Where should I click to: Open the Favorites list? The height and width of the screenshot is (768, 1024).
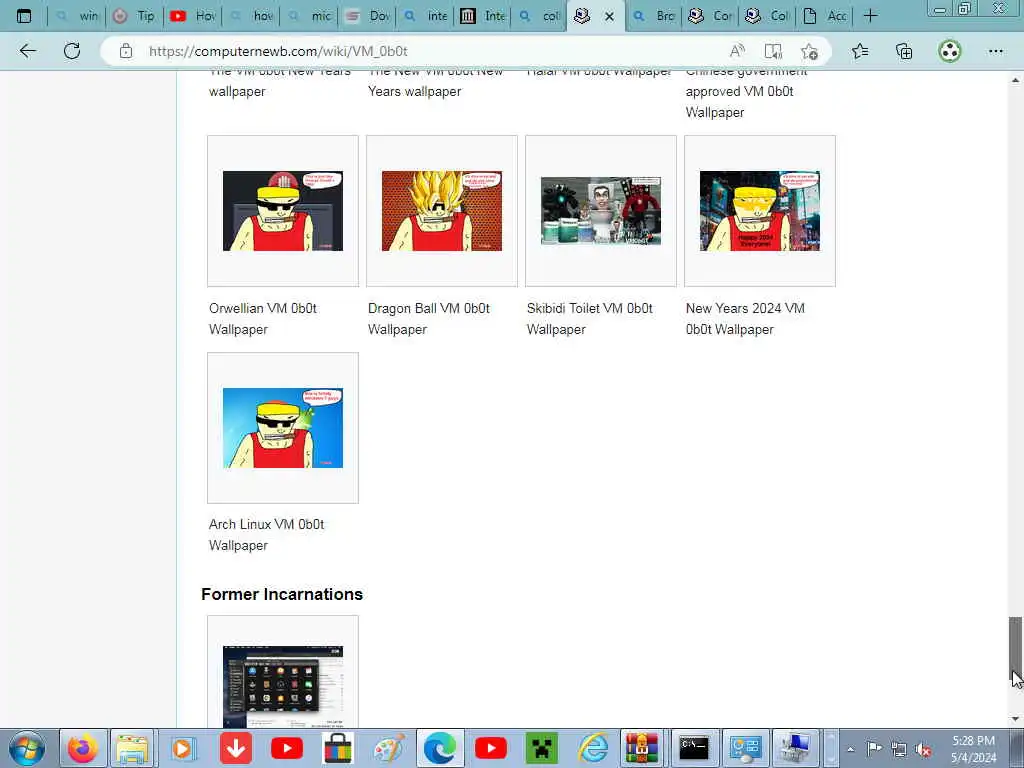(860, 51)
